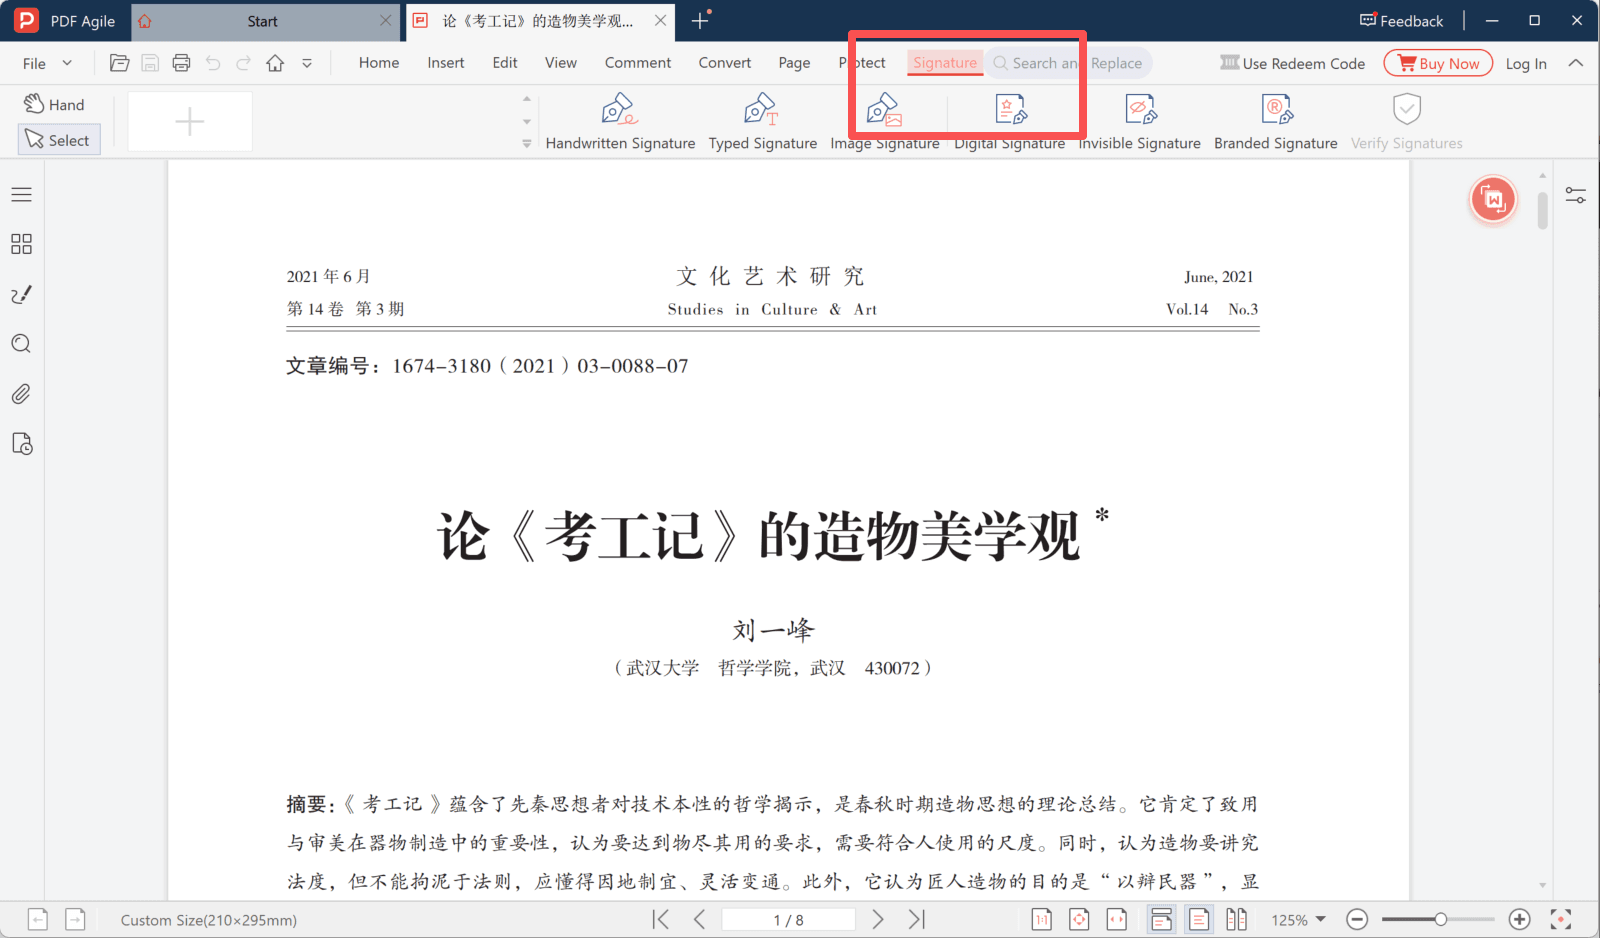Enter full screen mode
Image resolution: width=1600 pixels, height=938 pixels.
click(x=1561, y=919)
